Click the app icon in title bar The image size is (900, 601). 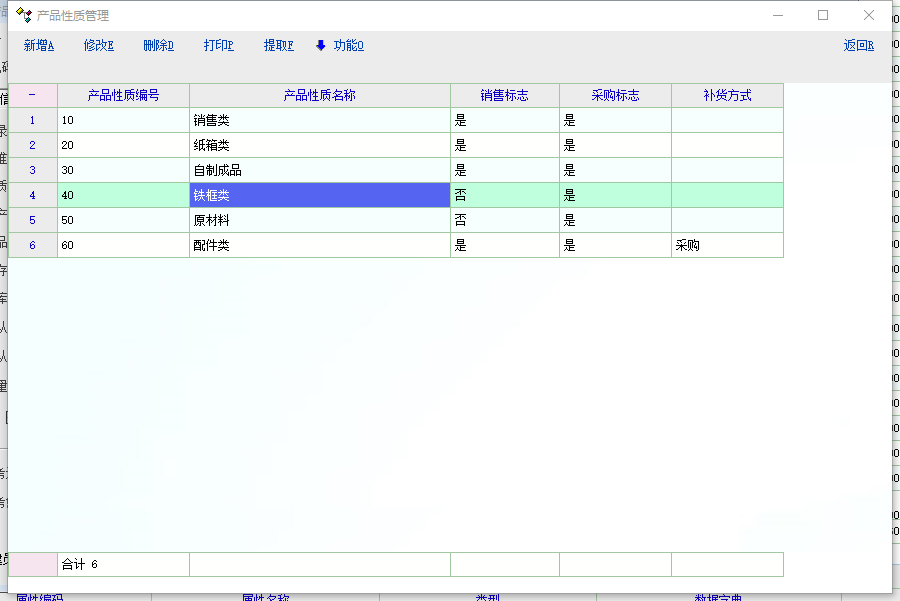coord(23,15)
